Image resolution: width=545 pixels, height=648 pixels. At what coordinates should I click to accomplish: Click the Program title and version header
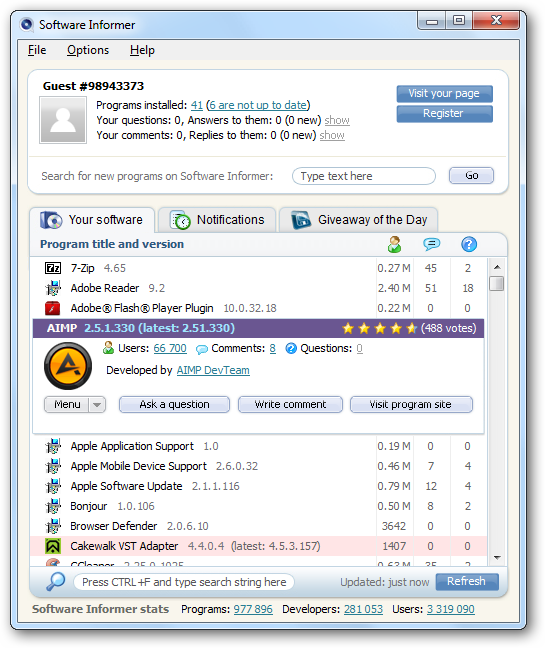(112, 244)
